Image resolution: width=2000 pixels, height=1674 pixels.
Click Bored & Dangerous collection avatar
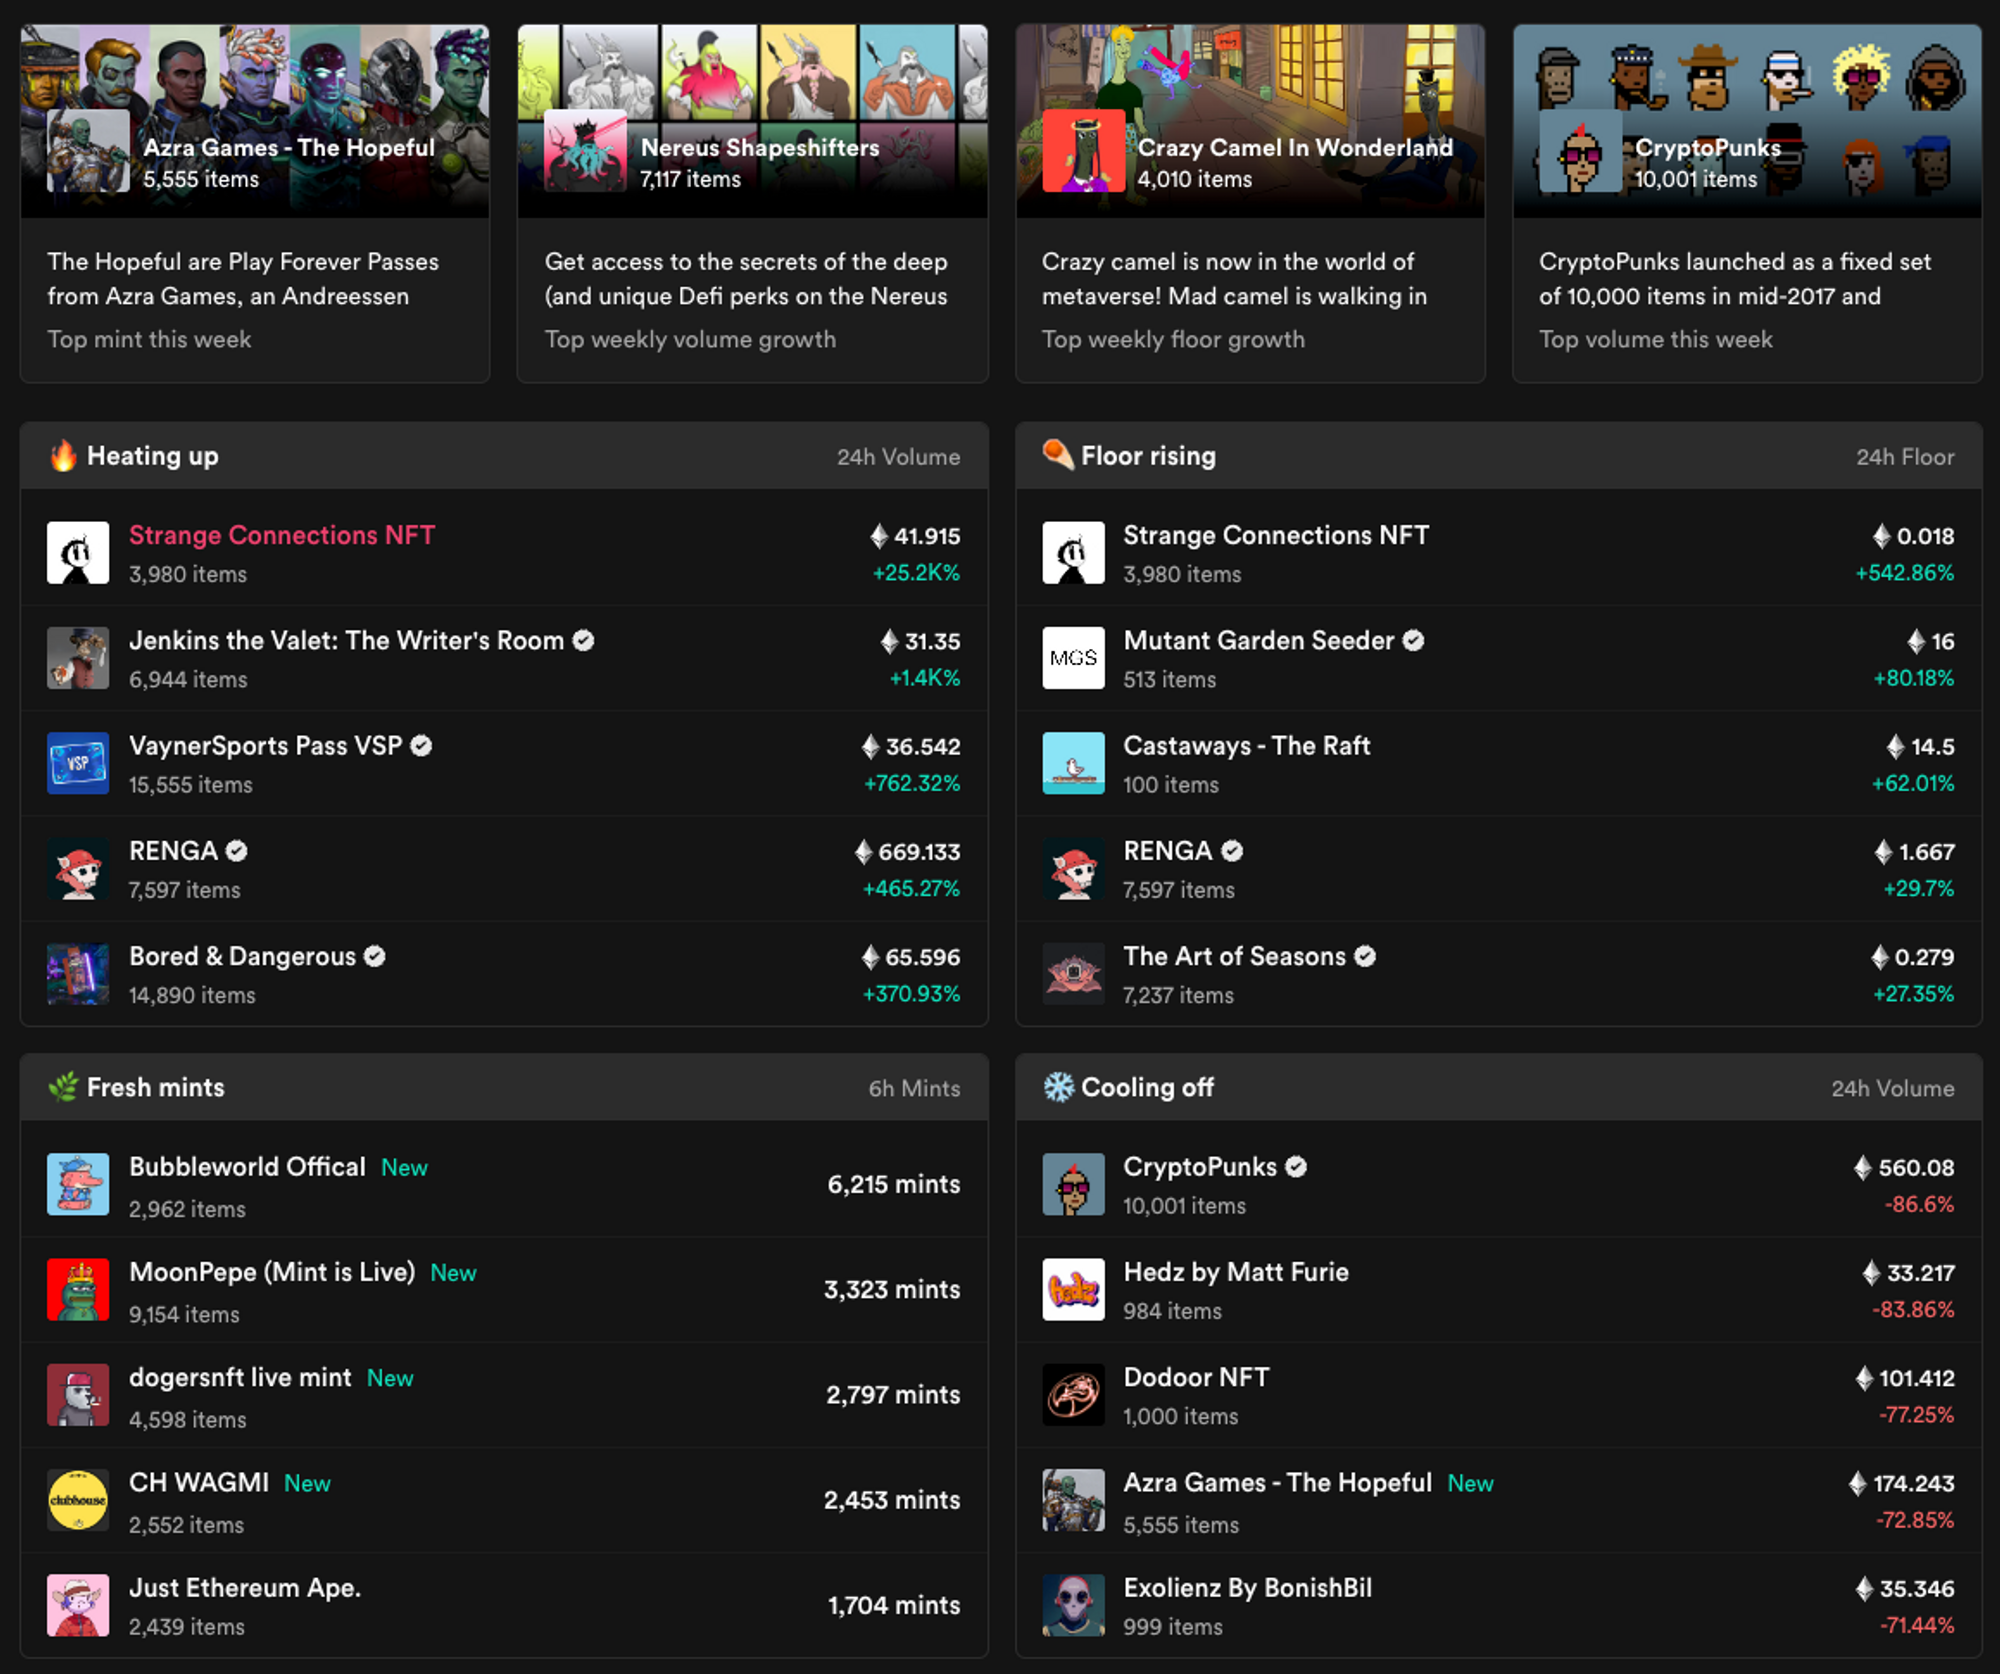click(x=78, y=973)
